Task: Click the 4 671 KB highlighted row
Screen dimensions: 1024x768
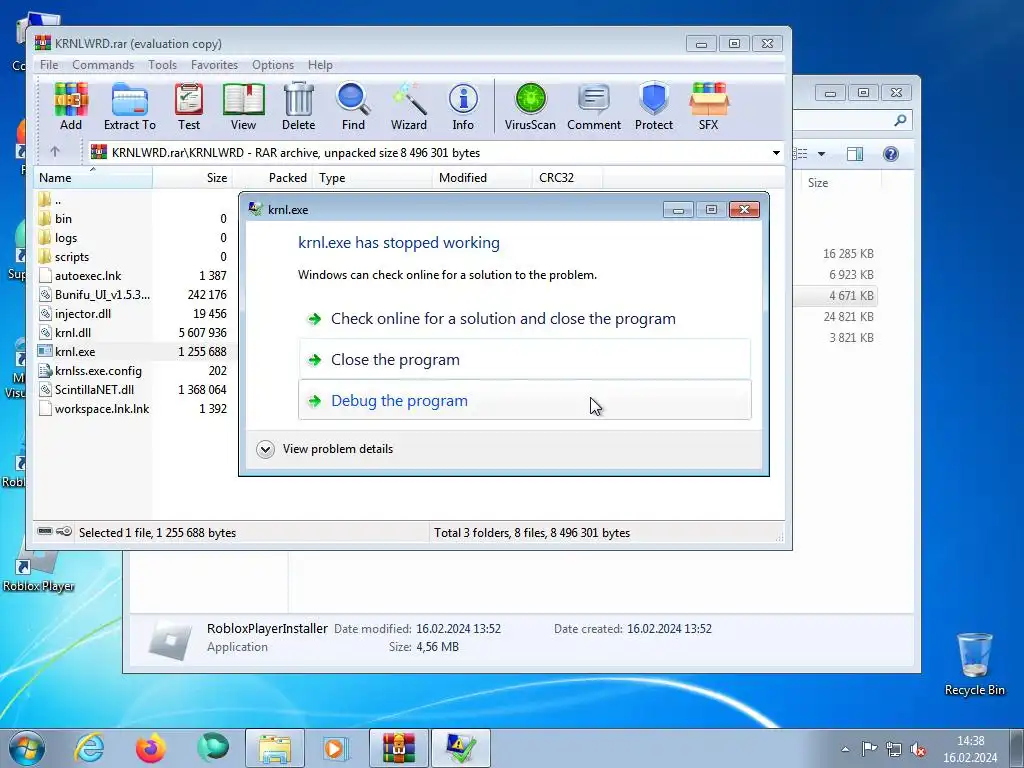Action: point(836,296)
